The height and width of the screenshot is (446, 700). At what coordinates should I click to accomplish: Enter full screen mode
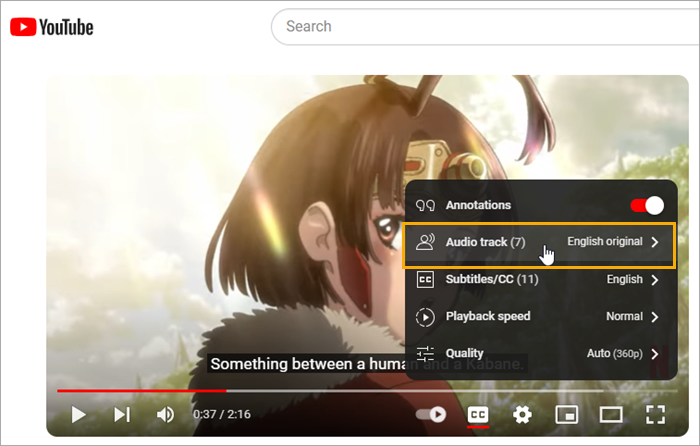click(x=655, y=414)
